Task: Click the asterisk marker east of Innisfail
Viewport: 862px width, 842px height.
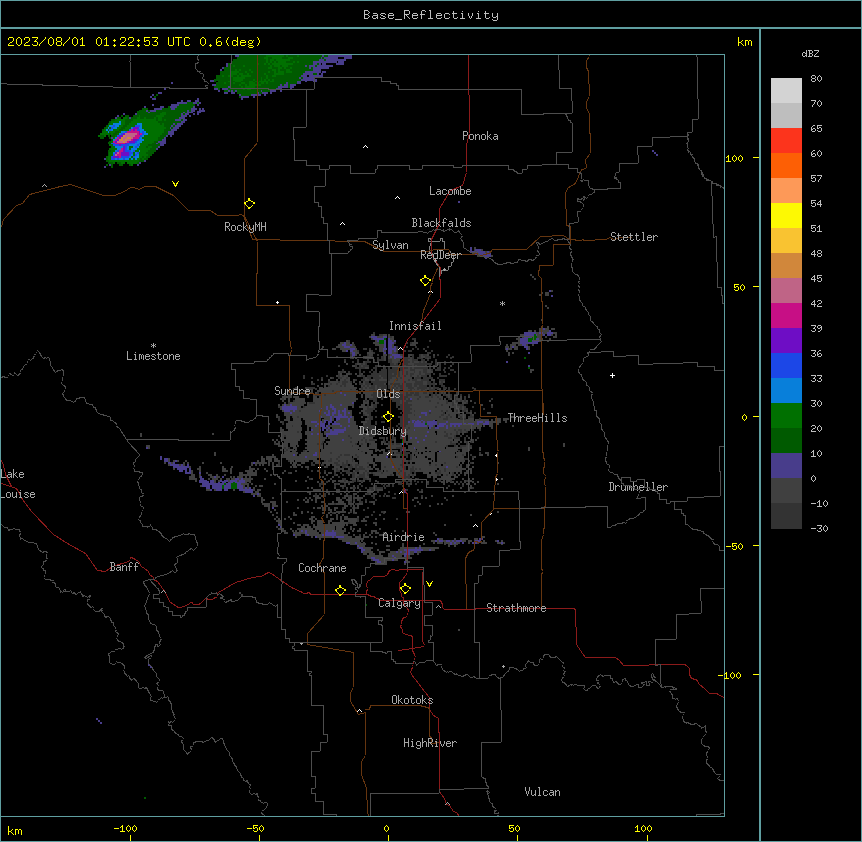Action: pos(502,303)
